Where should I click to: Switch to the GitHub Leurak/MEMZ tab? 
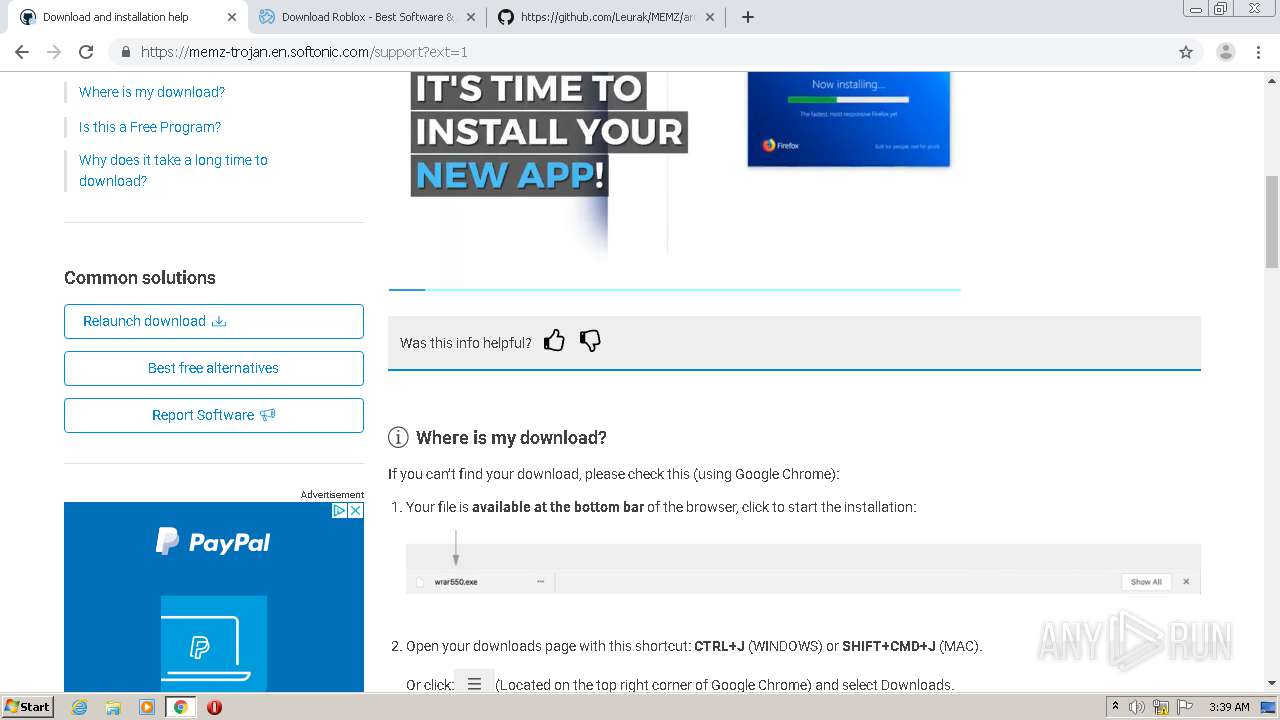(607, 17)
